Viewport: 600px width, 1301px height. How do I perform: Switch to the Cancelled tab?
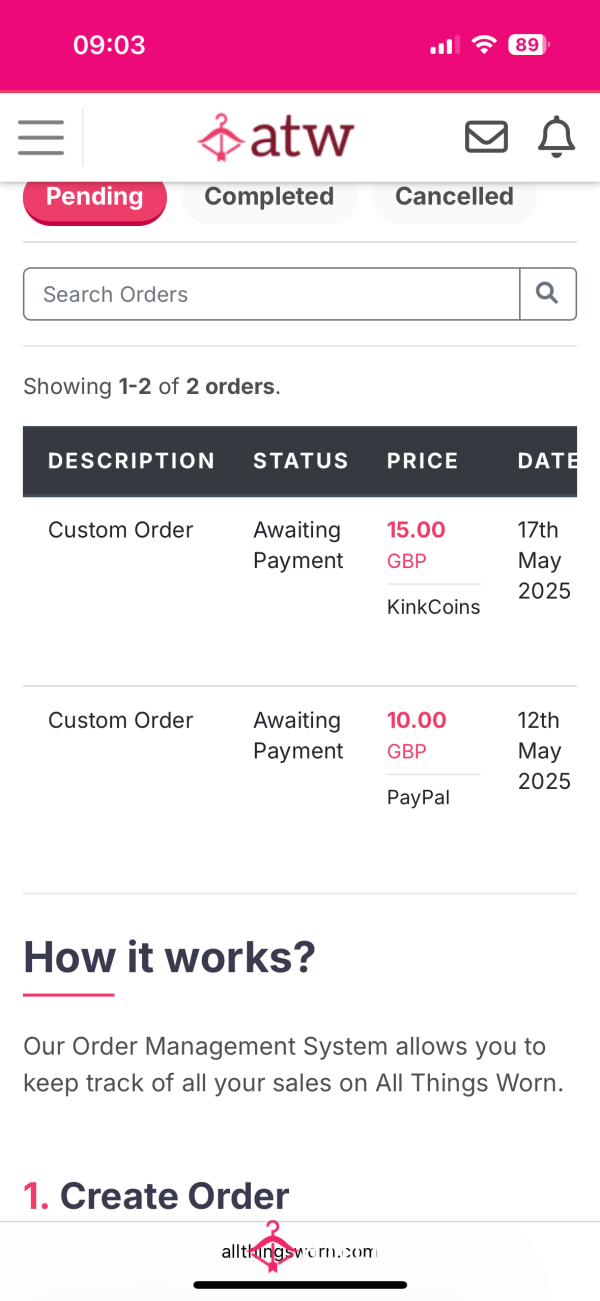click(x=454, y=197)
